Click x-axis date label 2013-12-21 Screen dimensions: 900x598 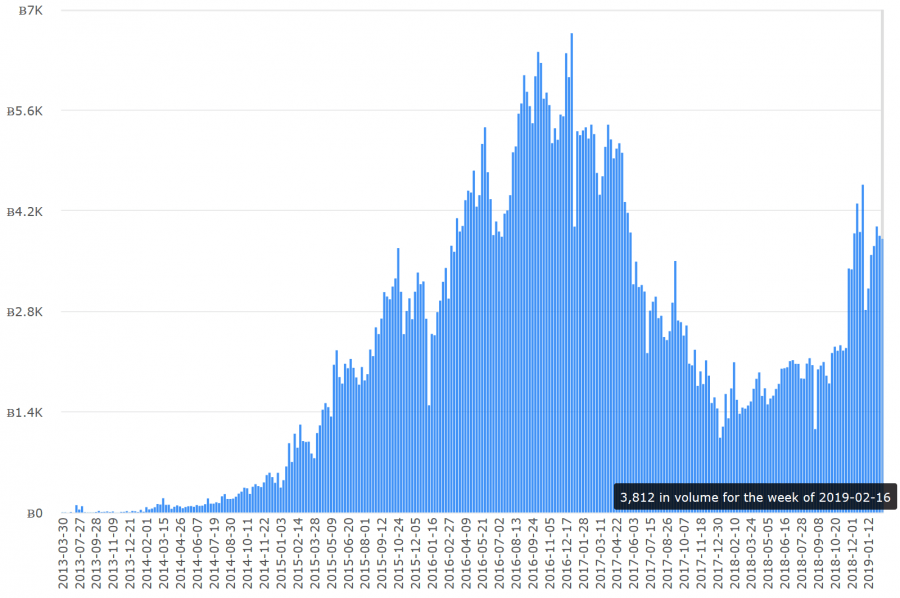[x=130, y=553]
